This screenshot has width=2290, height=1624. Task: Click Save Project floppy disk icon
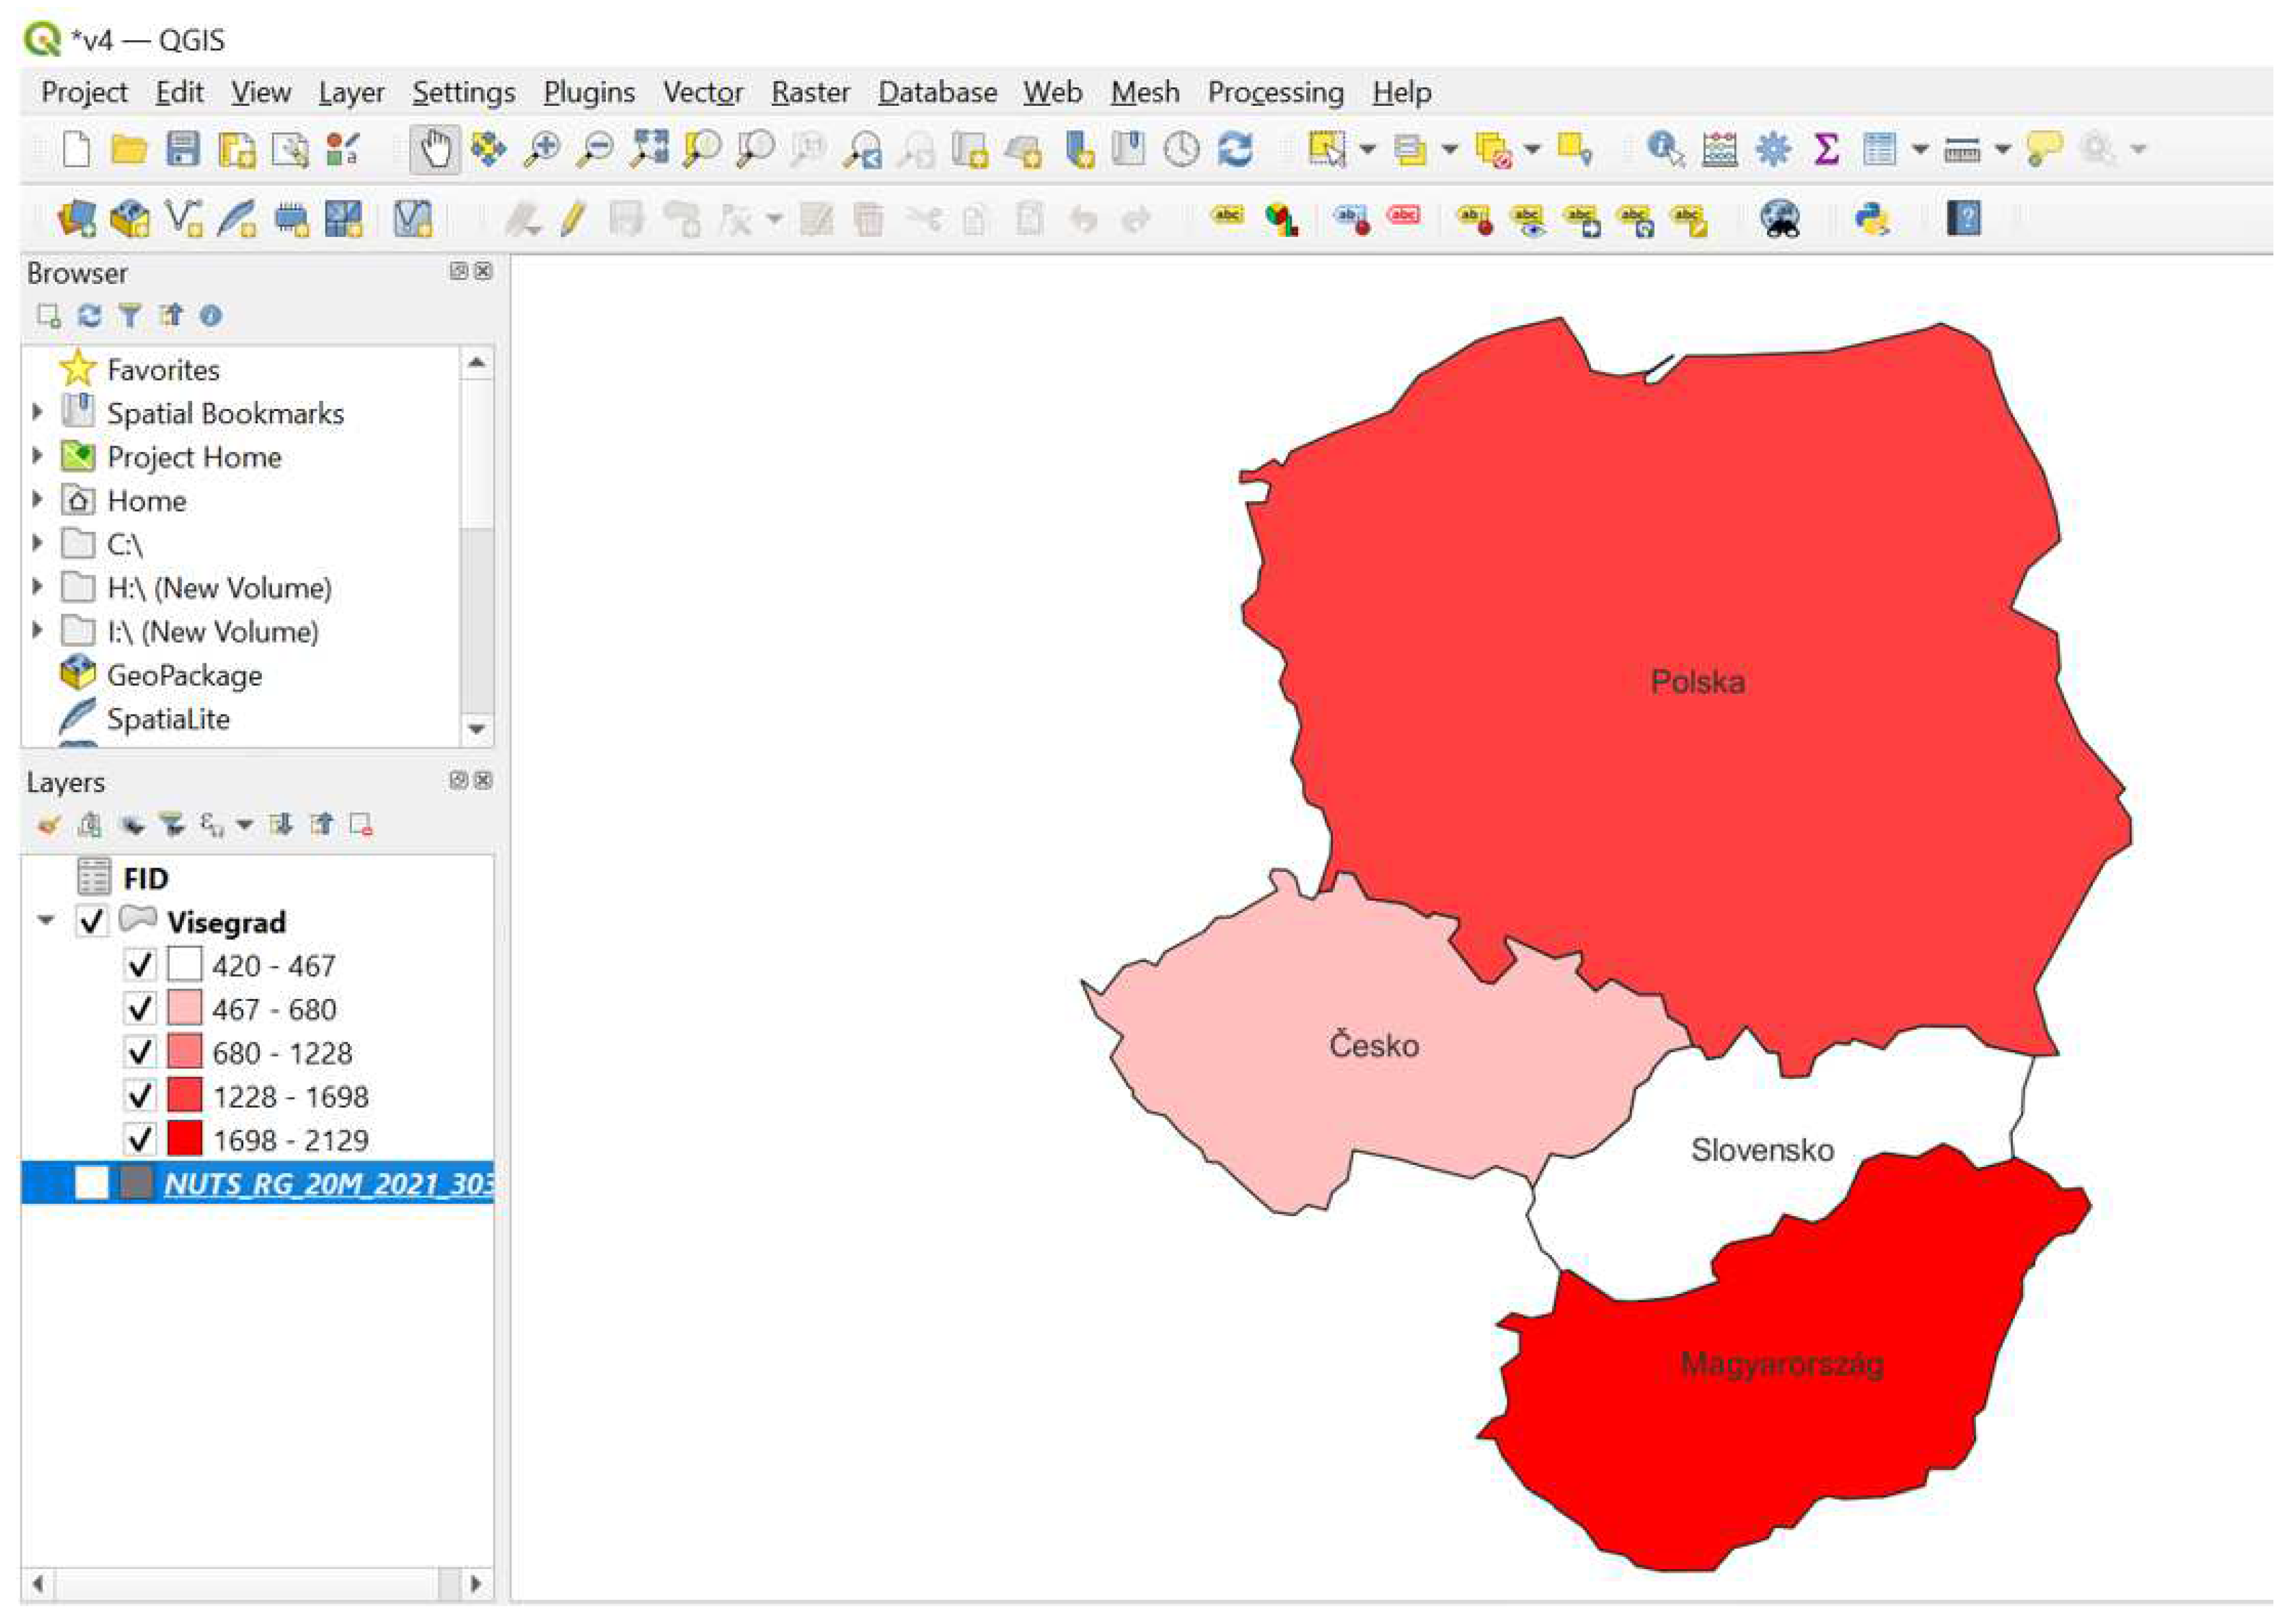coord(183,150)
